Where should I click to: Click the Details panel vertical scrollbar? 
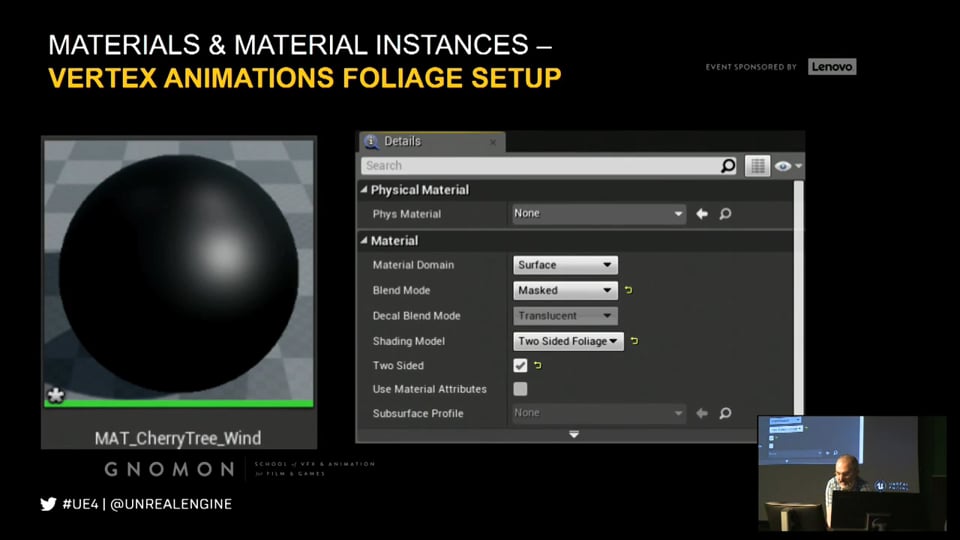(798, 298)
